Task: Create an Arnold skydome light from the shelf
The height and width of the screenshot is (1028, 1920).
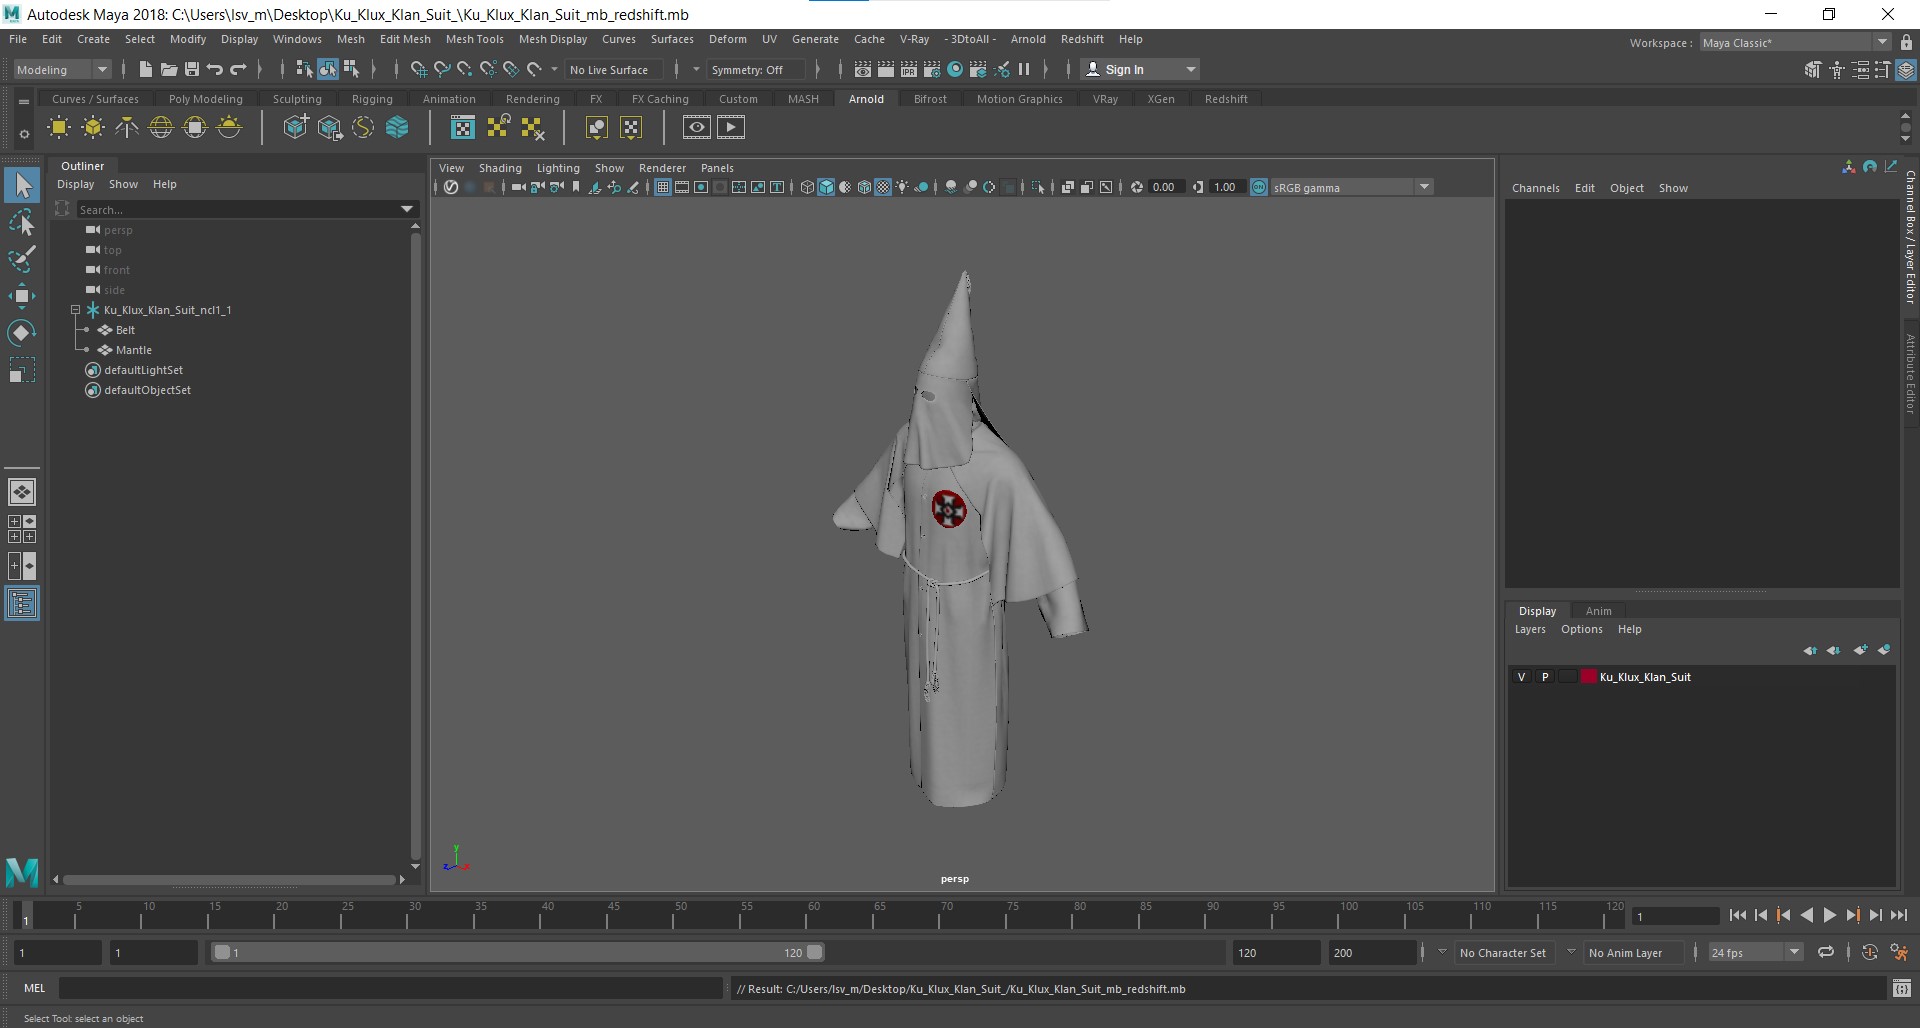Action: 161,127
